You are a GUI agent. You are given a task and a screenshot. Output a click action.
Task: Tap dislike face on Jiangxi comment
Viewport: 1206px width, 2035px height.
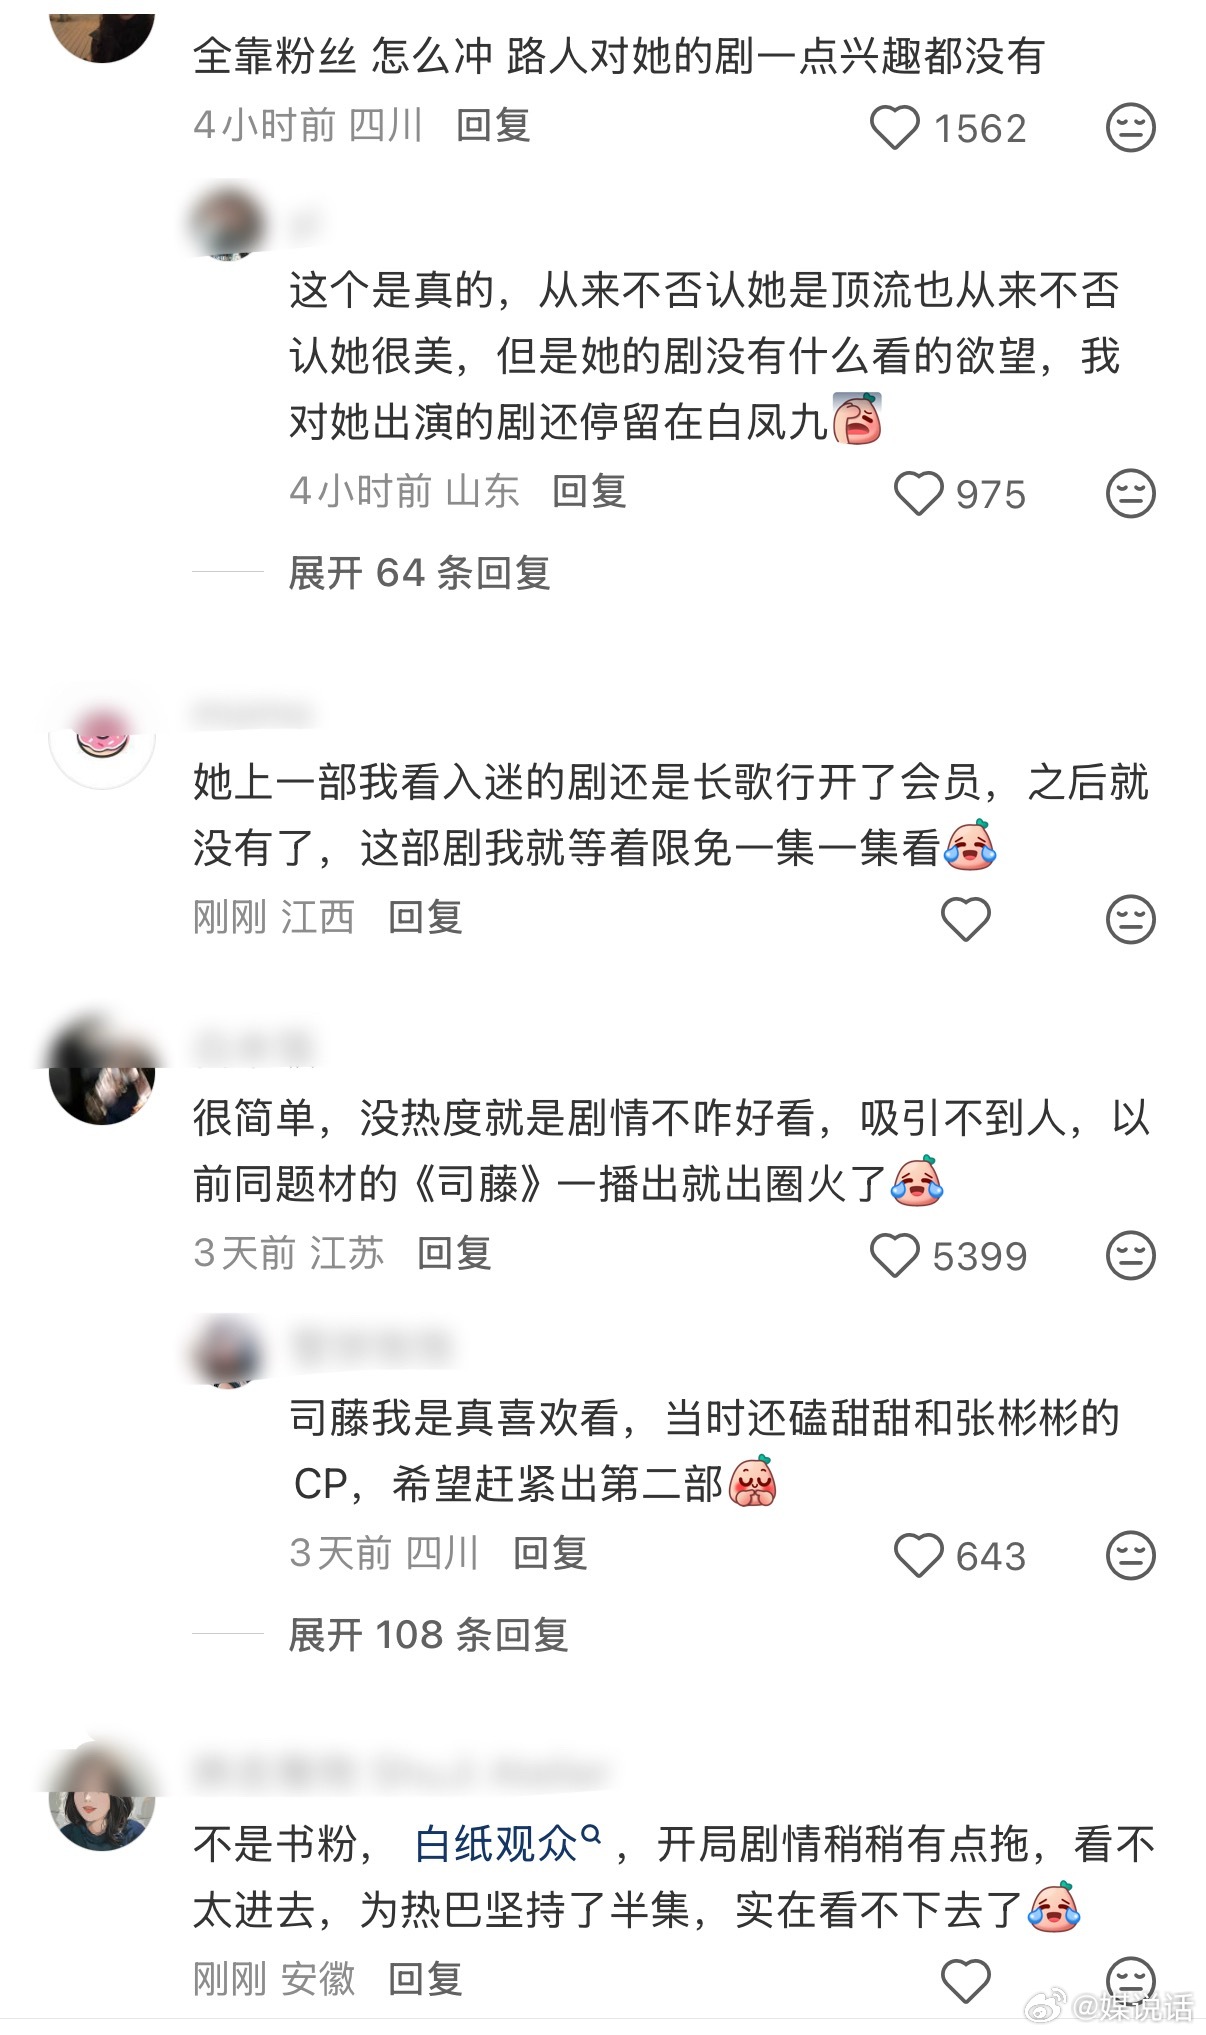pyautogui.click(x=1131, y=919)
